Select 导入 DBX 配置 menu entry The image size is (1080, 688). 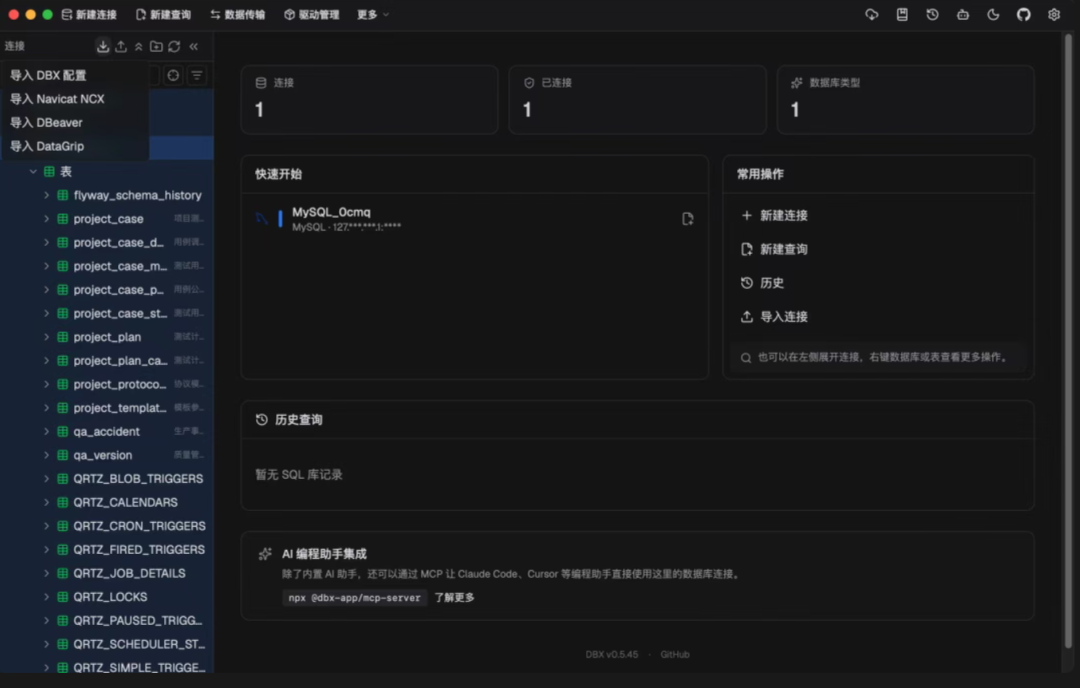(74, 76)
